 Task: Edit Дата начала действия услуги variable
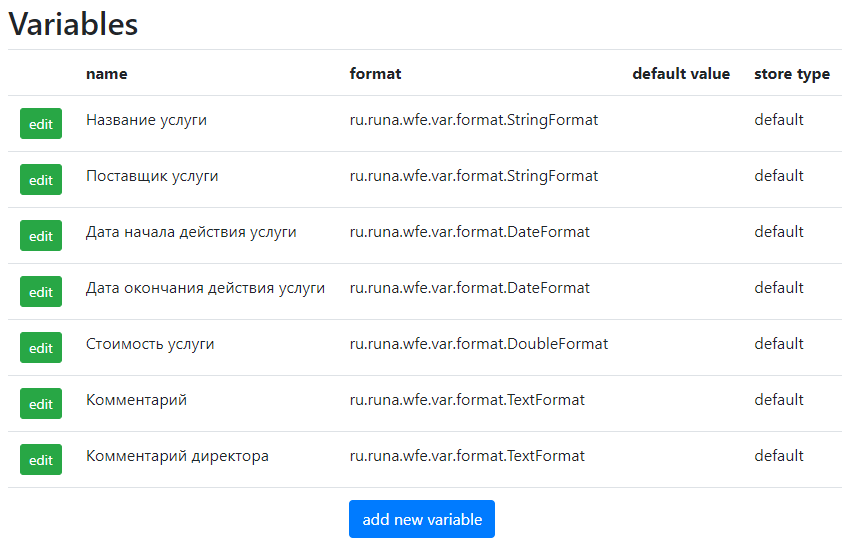pyautogui.click(x=41, y=235)
